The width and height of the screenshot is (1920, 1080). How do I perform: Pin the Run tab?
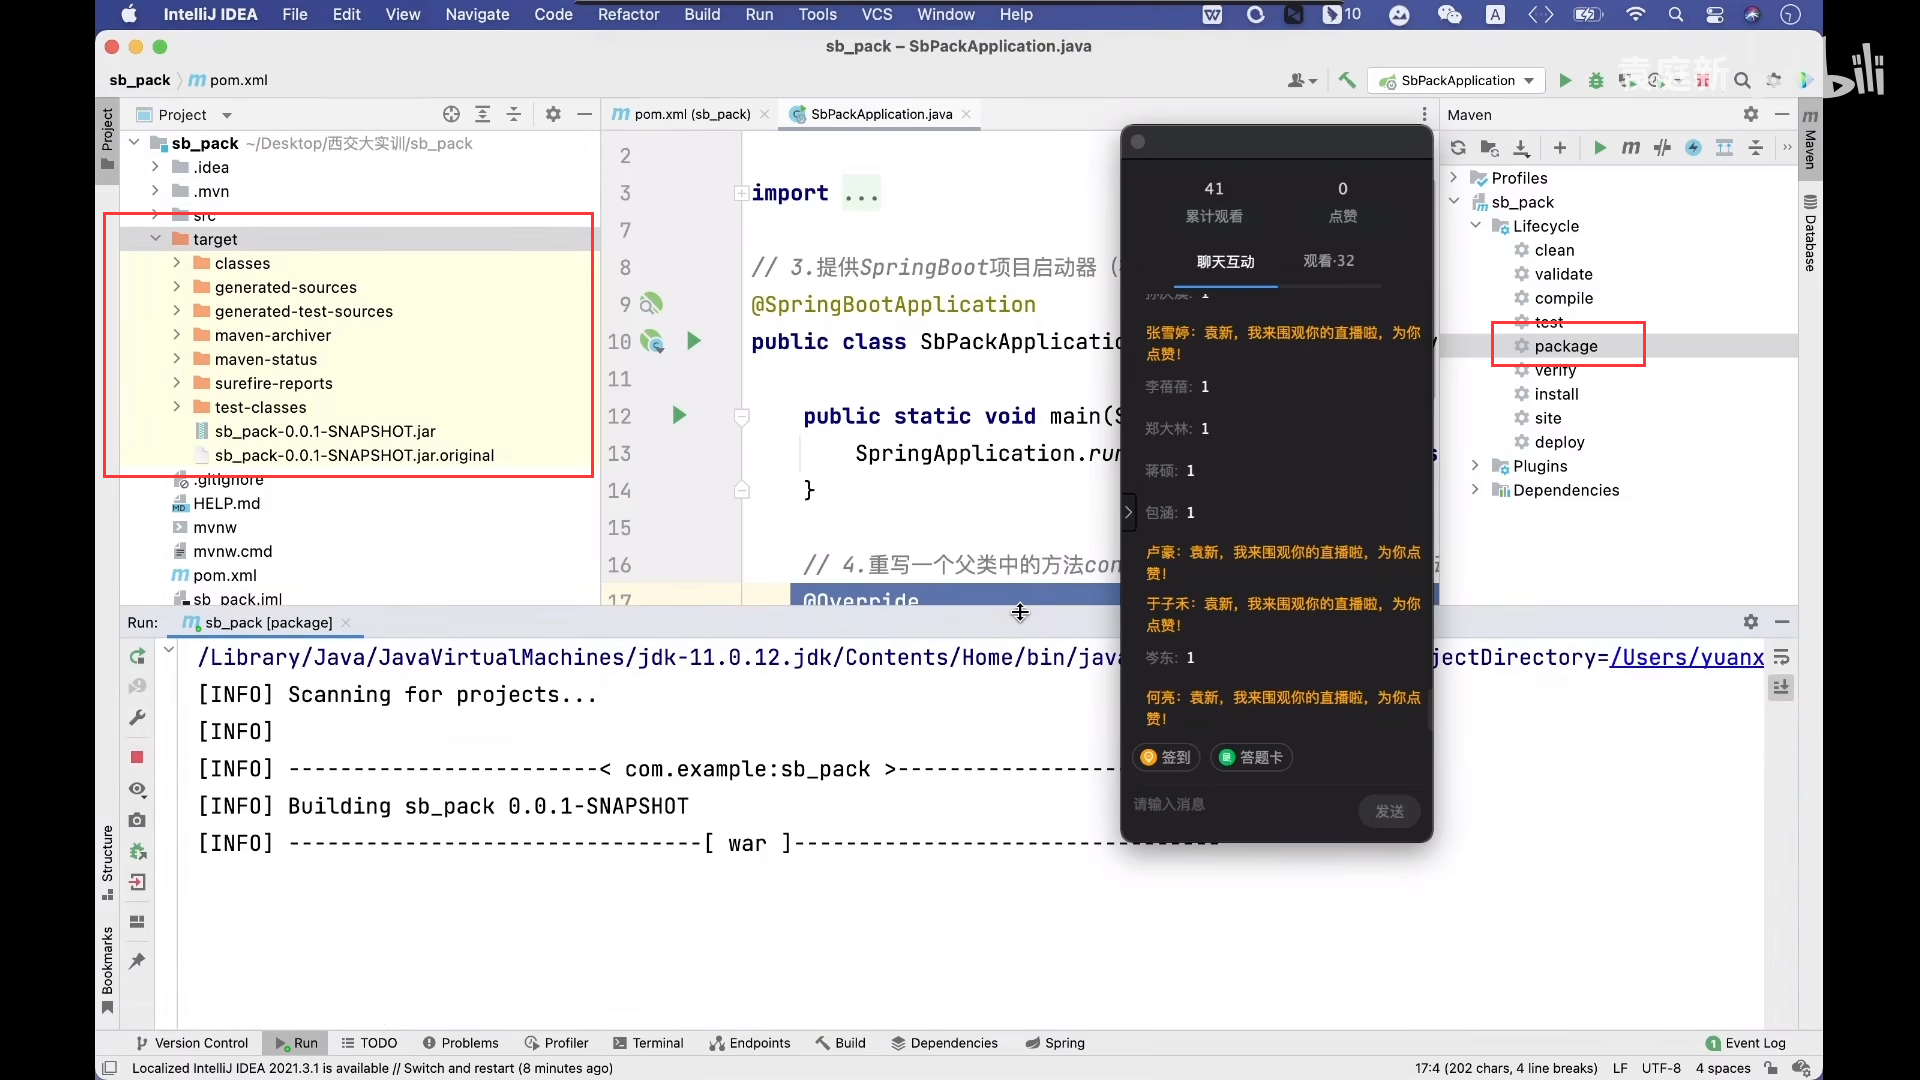click(x=137, y=961)
